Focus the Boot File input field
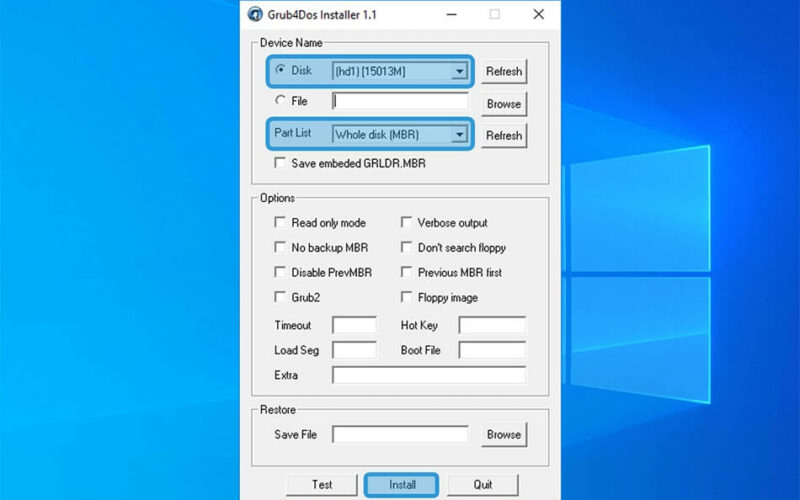 pos(492,350)
